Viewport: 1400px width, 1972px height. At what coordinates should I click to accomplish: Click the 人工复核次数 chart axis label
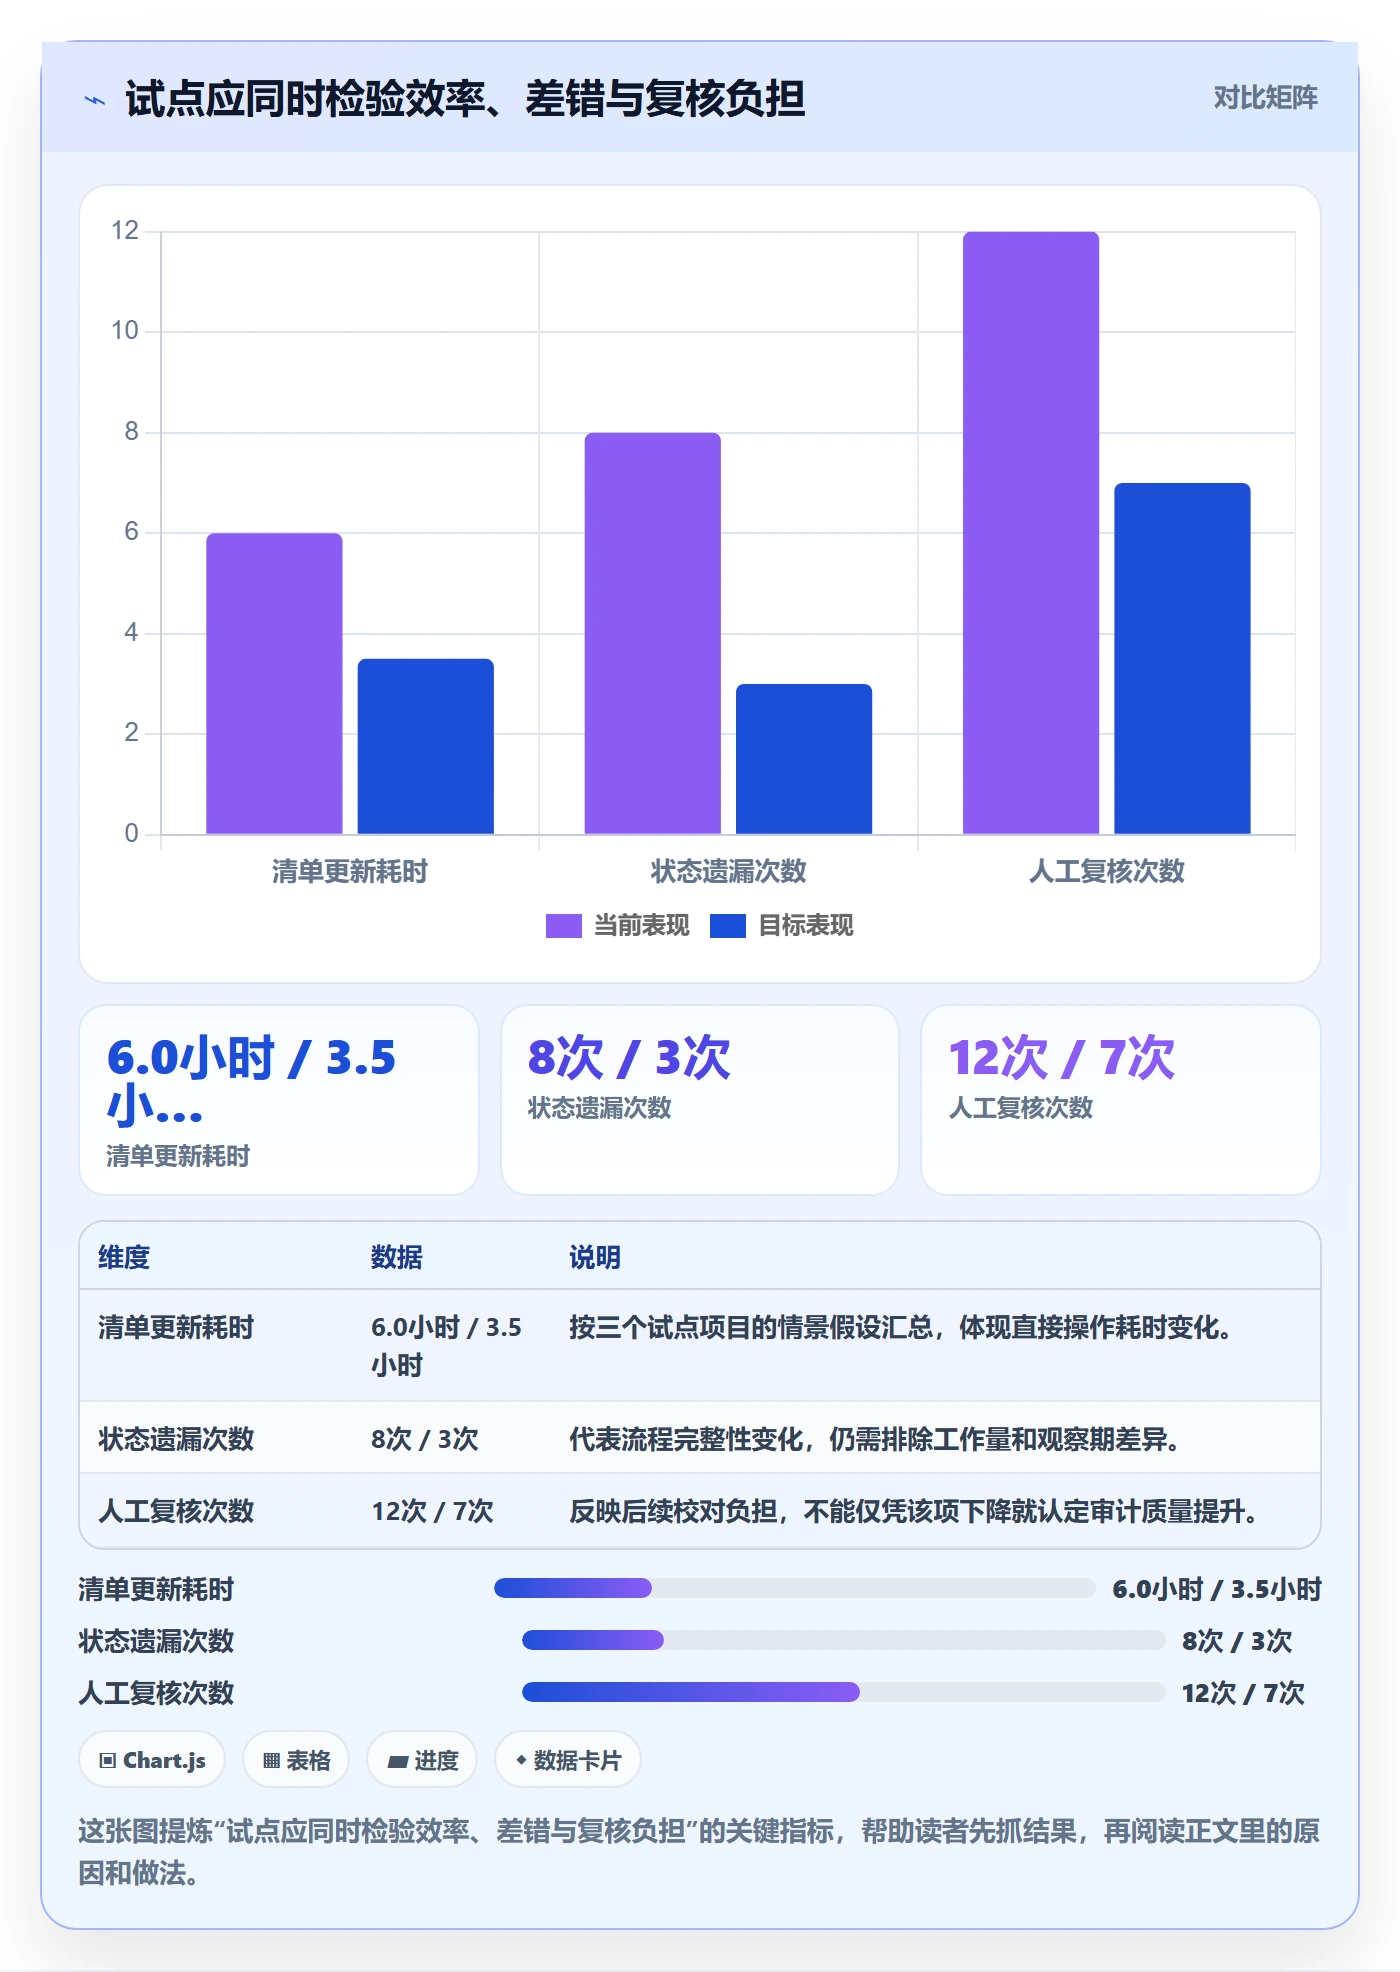point(1107,872)
